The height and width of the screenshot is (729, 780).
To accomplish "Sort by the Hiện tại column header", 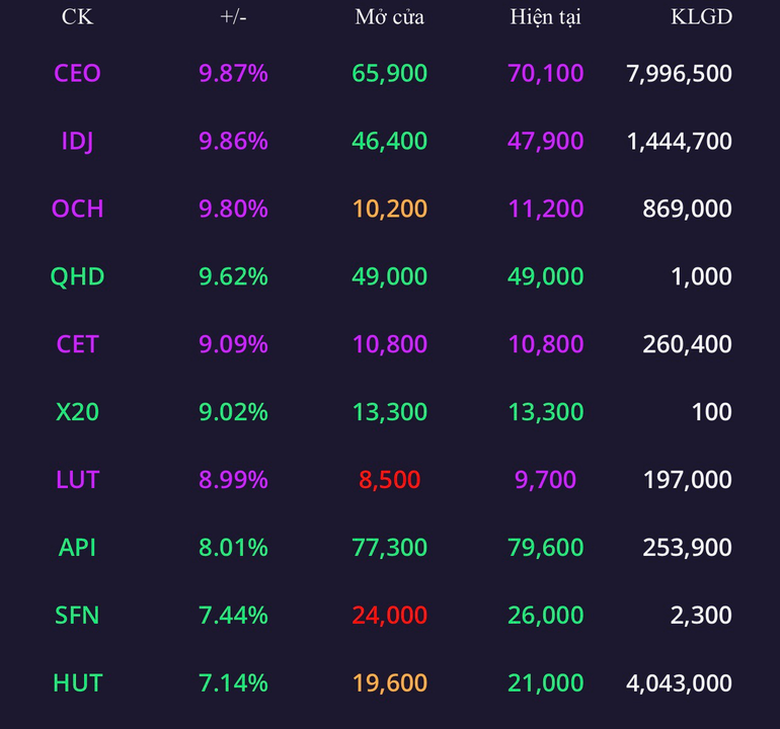I will point(546,17).
